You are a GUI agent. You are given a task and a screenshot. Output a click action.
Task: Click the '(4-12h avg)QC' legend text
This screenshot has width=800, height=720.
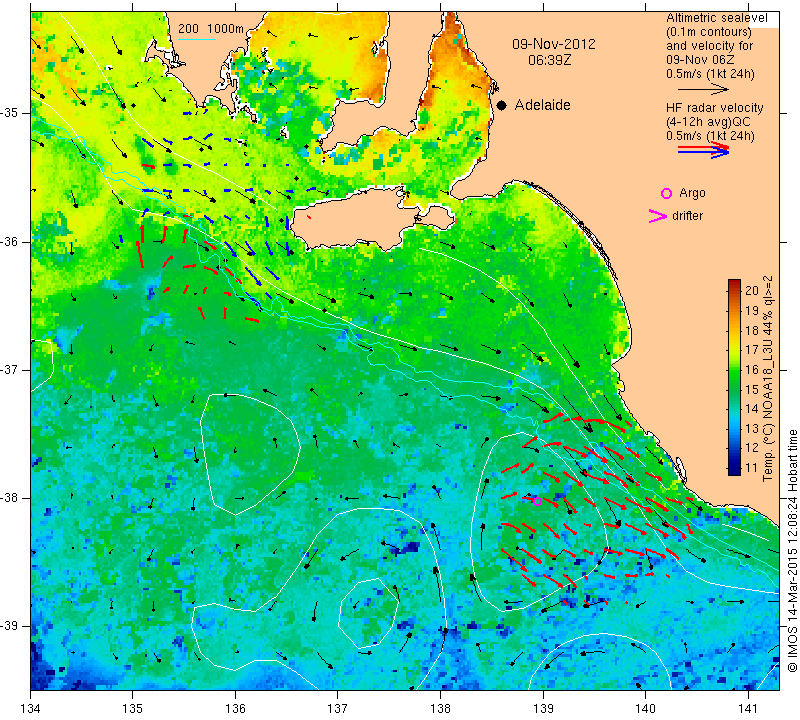point(707,122)
